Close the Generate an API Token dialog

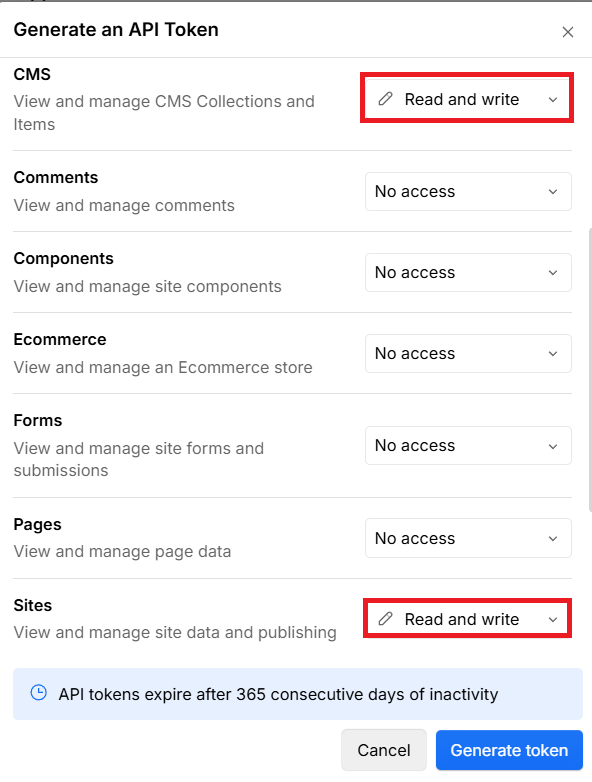tap(568, 32)
